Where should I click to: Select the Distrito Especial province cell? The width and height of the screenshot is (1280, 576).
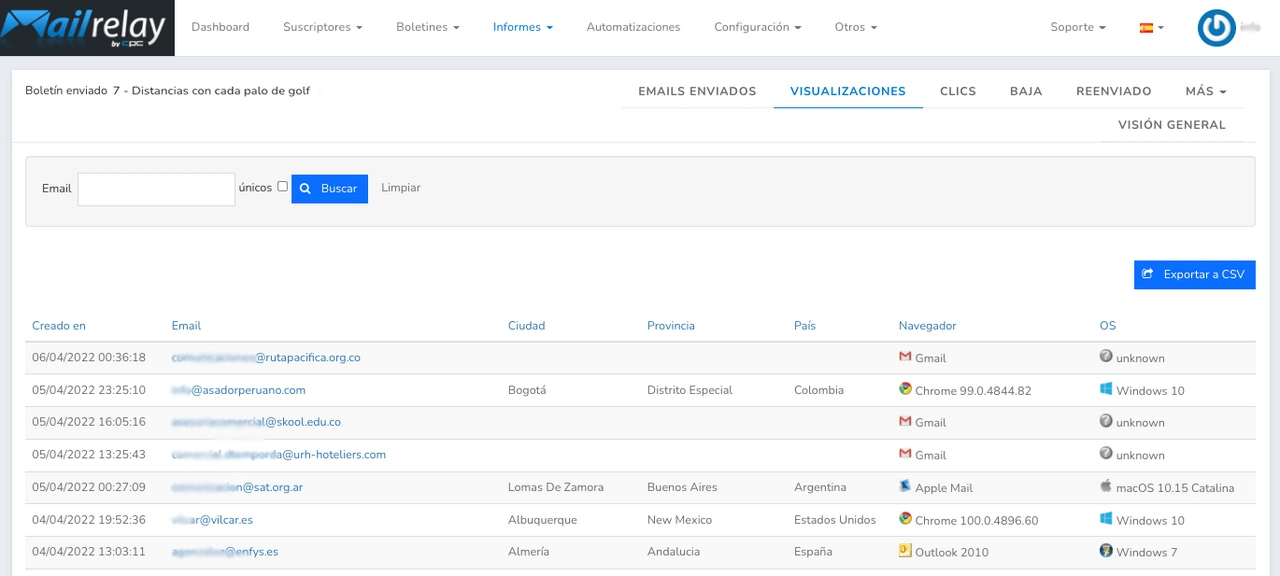click(x=690, y=390)
